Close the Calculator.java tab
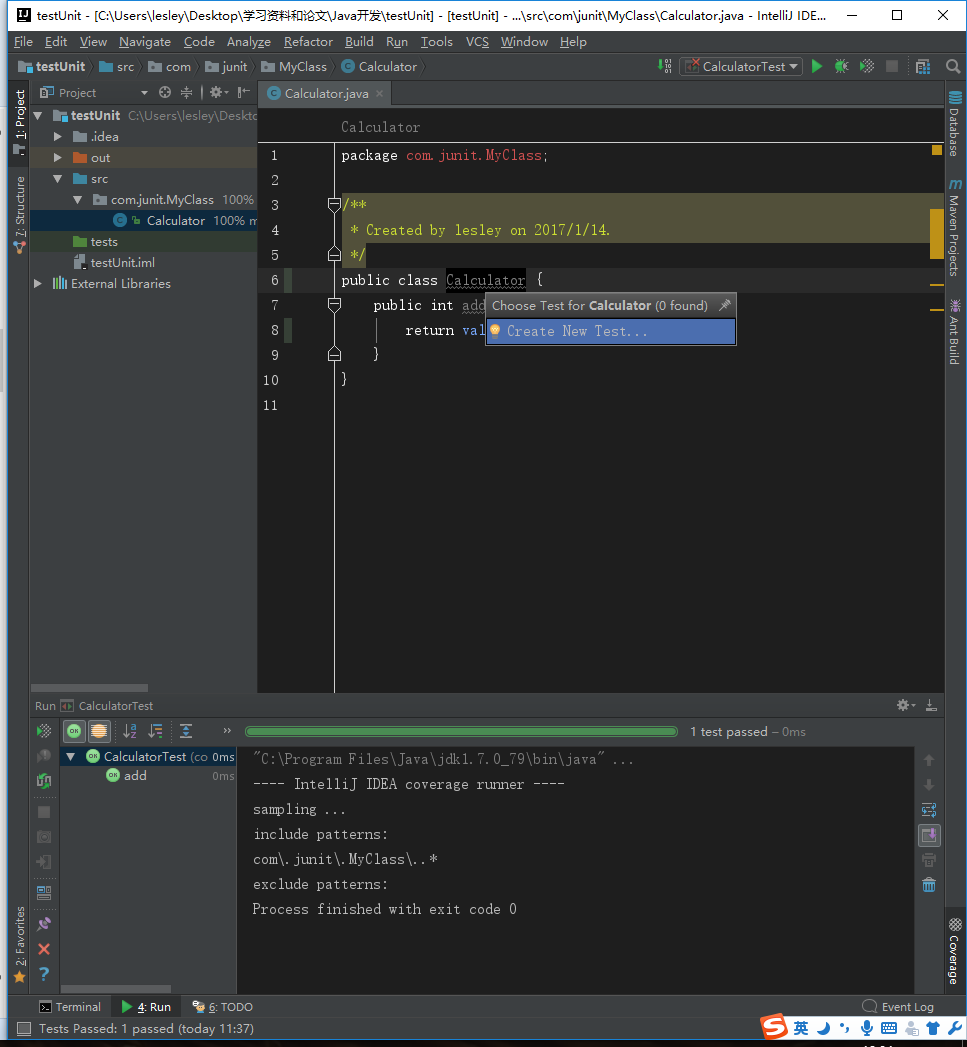 (x=379, y=93)
